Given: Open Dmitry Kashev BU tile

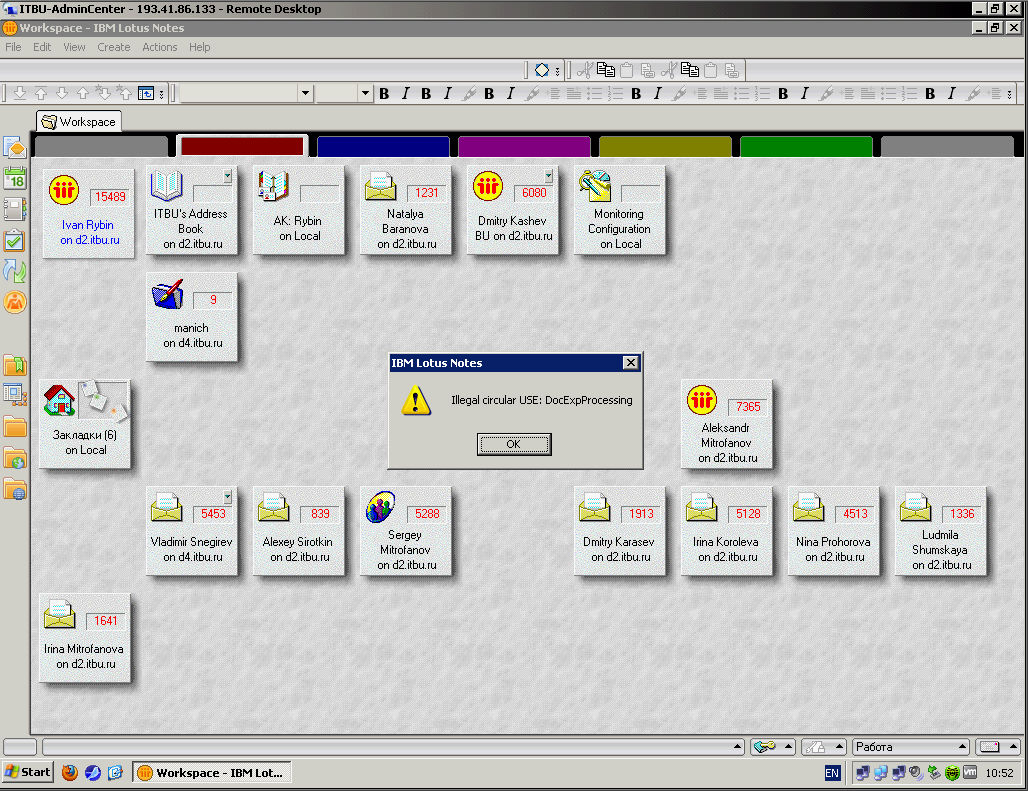Looking at the screenshot, I should (513, 210).
